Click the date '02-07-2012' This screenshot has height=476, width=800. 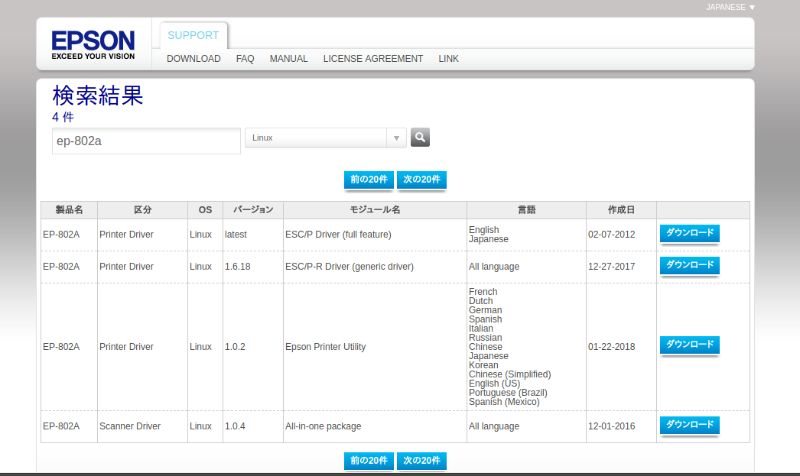tap(611, 235)
